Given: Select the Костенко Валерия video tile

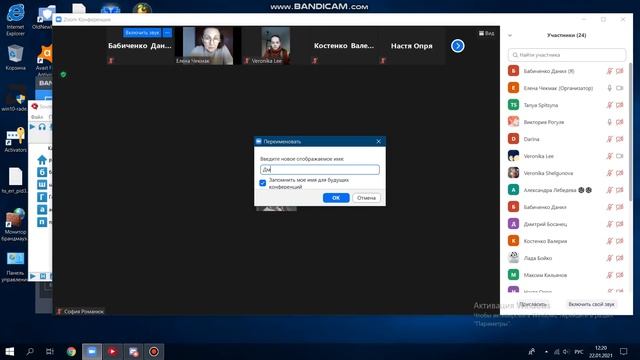Looking at the screenshot, I should click(x=344, y=46).
